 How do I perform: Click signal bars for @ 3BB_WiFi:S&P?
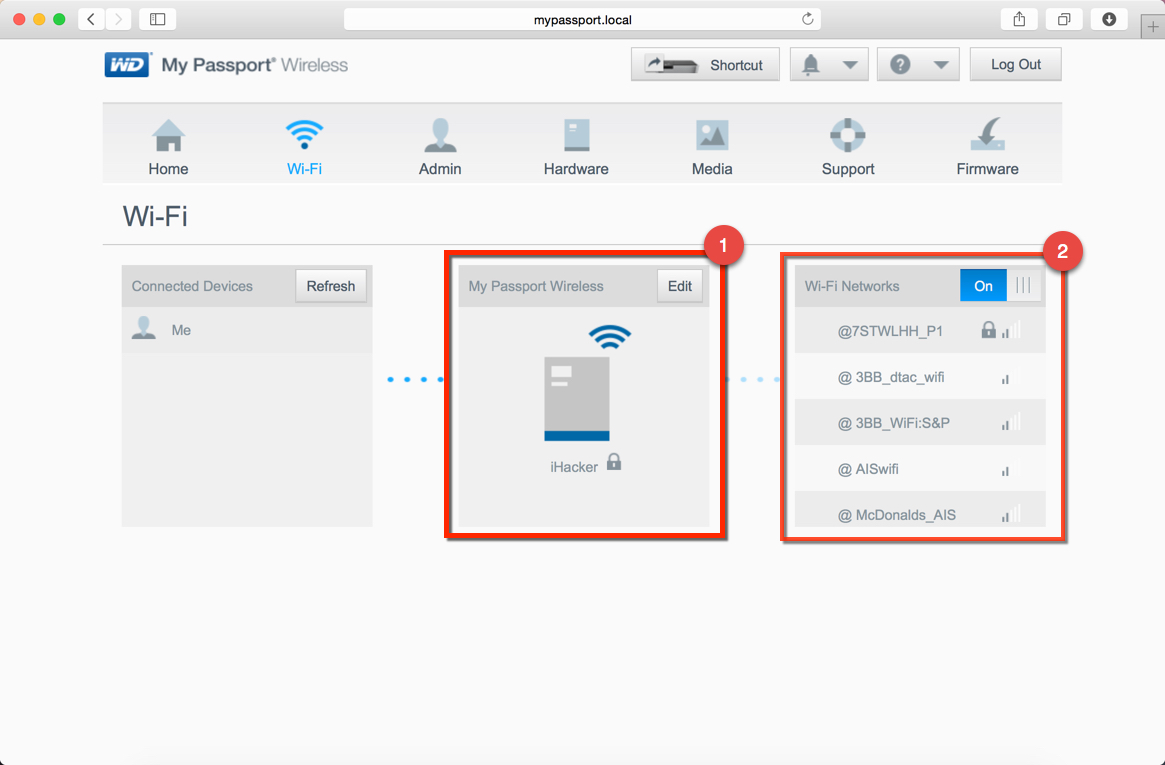coord(1011,422)
